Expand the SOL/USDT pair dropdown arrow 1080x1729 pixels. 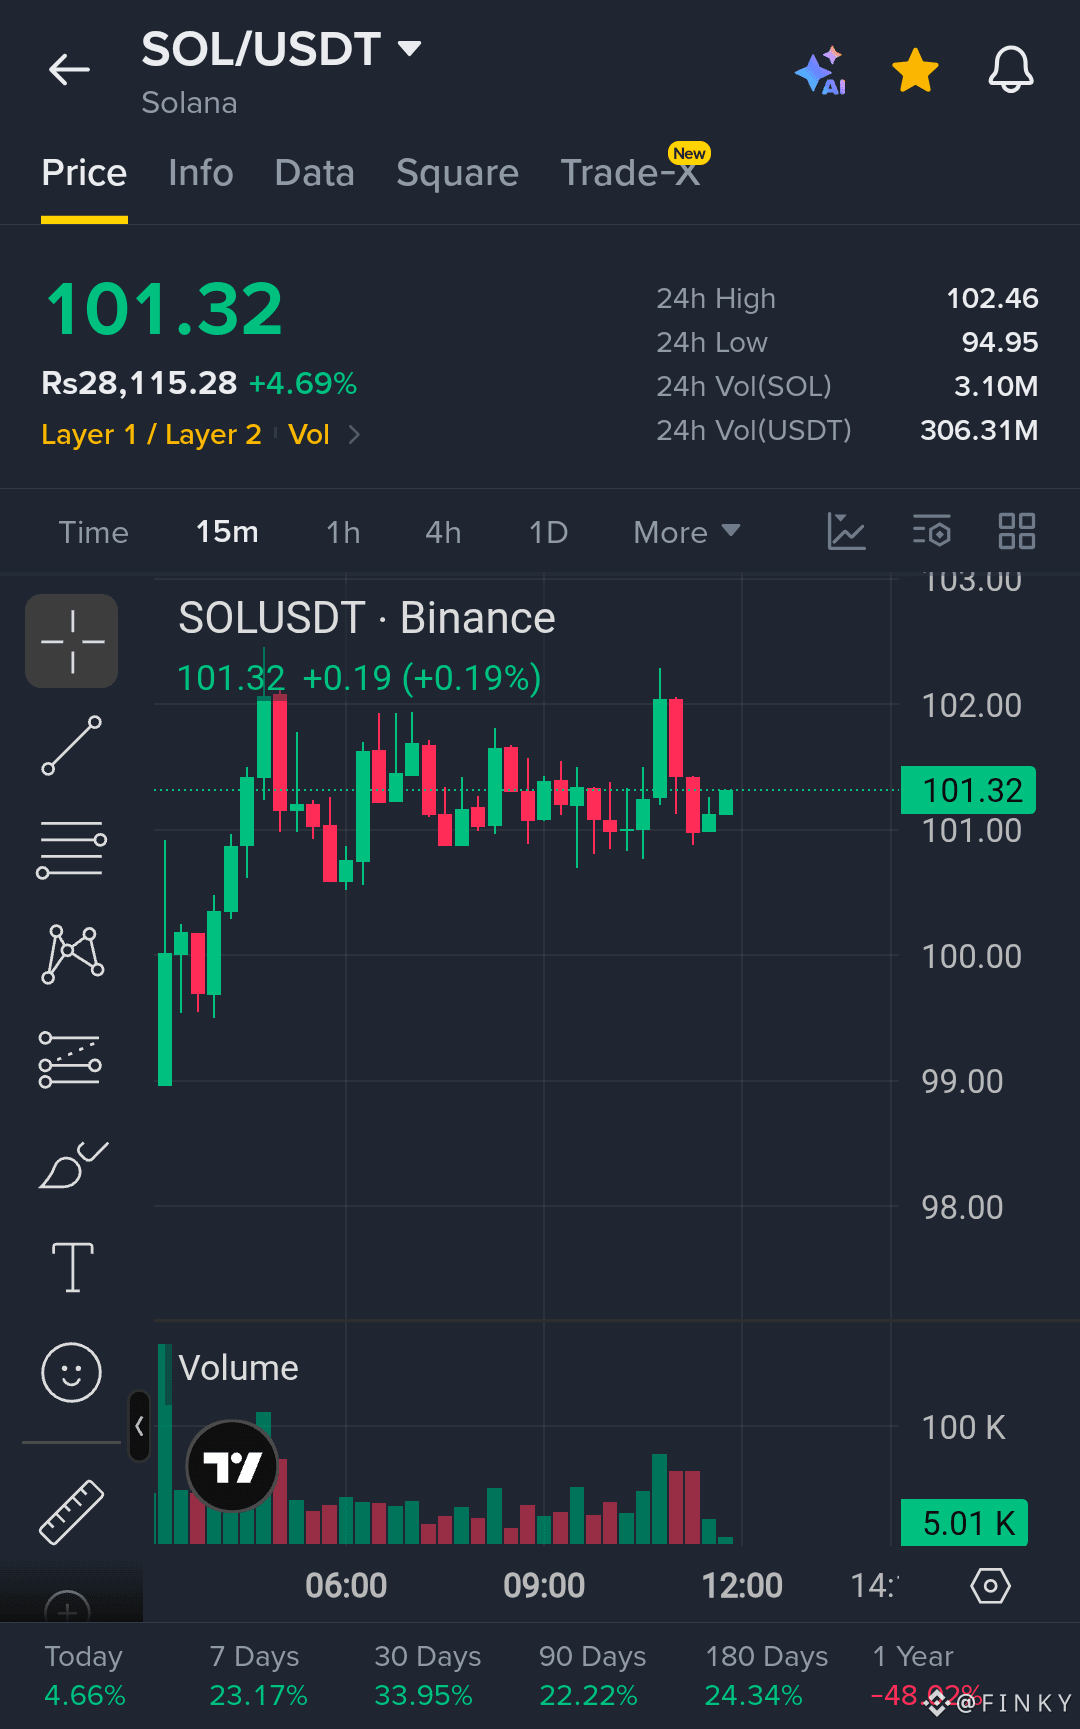(x=409, y=48)
